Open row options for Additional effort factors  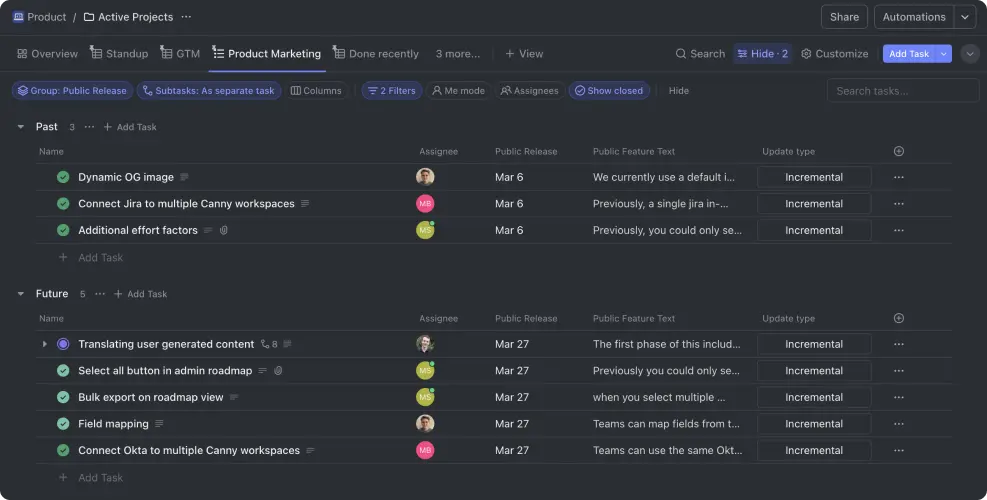(x=899, y=230)
